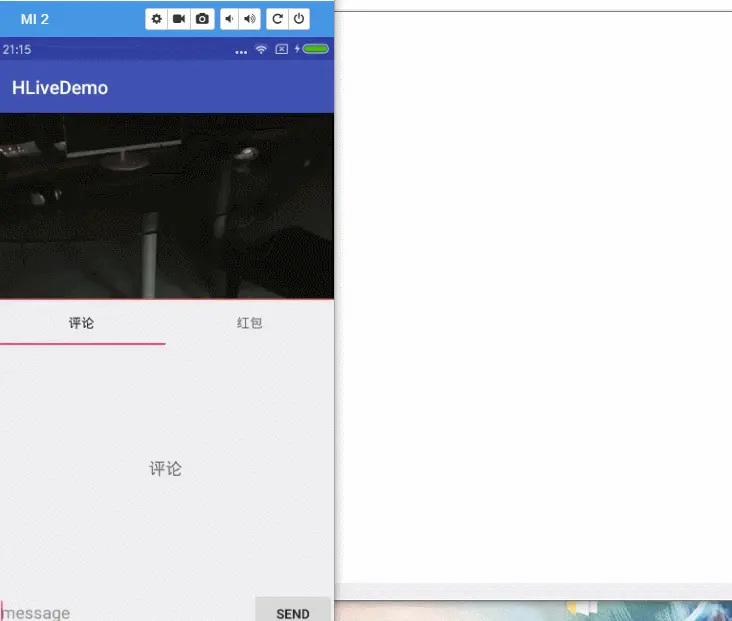Lower volume with the volume down icon
Image resolution: width=732 pixels, height=621 pixels.
pos(229,19)
